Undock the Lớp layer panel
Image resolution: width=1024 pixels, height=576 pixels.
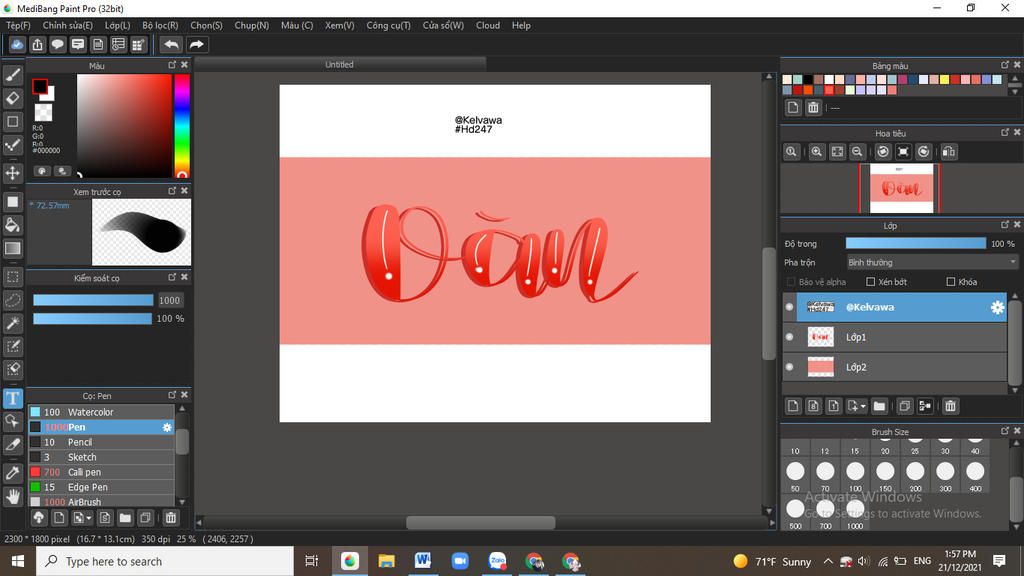point(1005,225)
